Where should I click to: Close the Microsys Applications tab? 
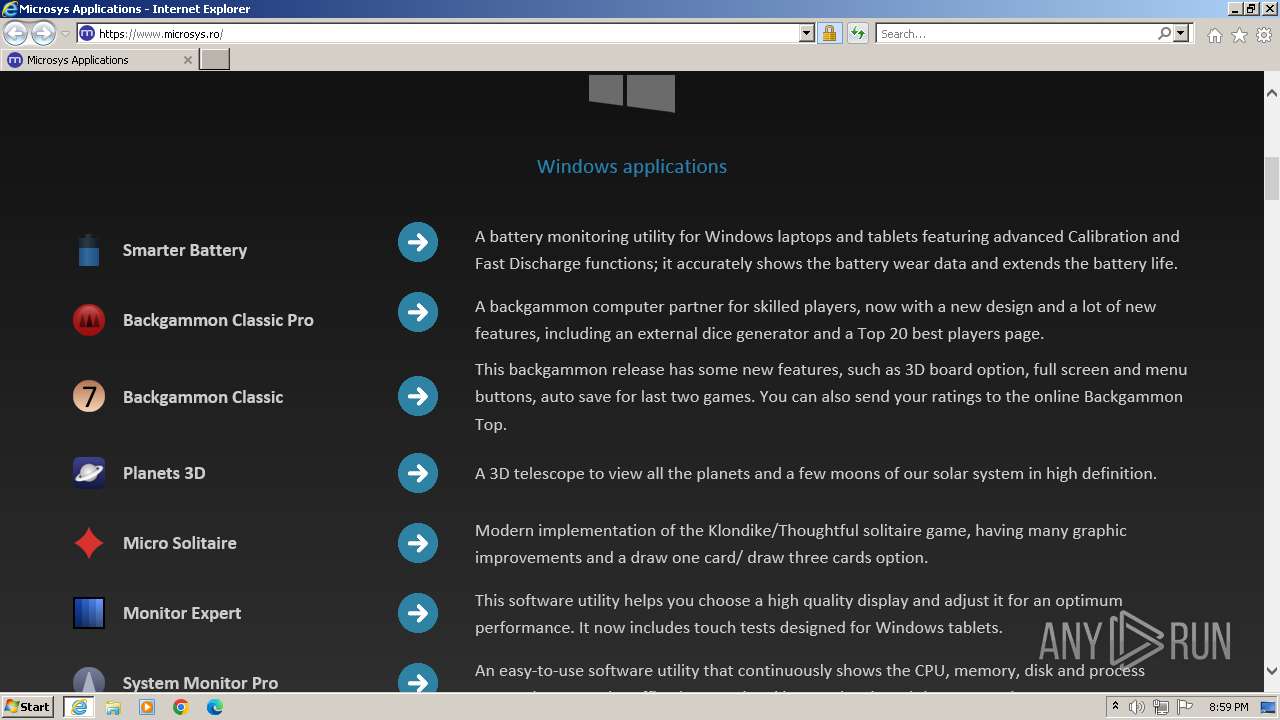point(188,60)
